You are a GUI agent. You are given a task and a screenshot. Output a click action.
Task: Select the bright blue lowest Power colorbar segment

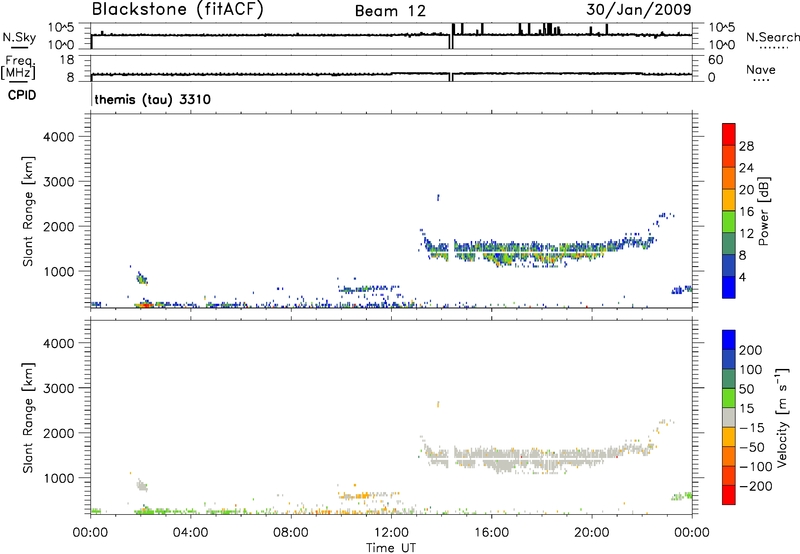[729, 287]
